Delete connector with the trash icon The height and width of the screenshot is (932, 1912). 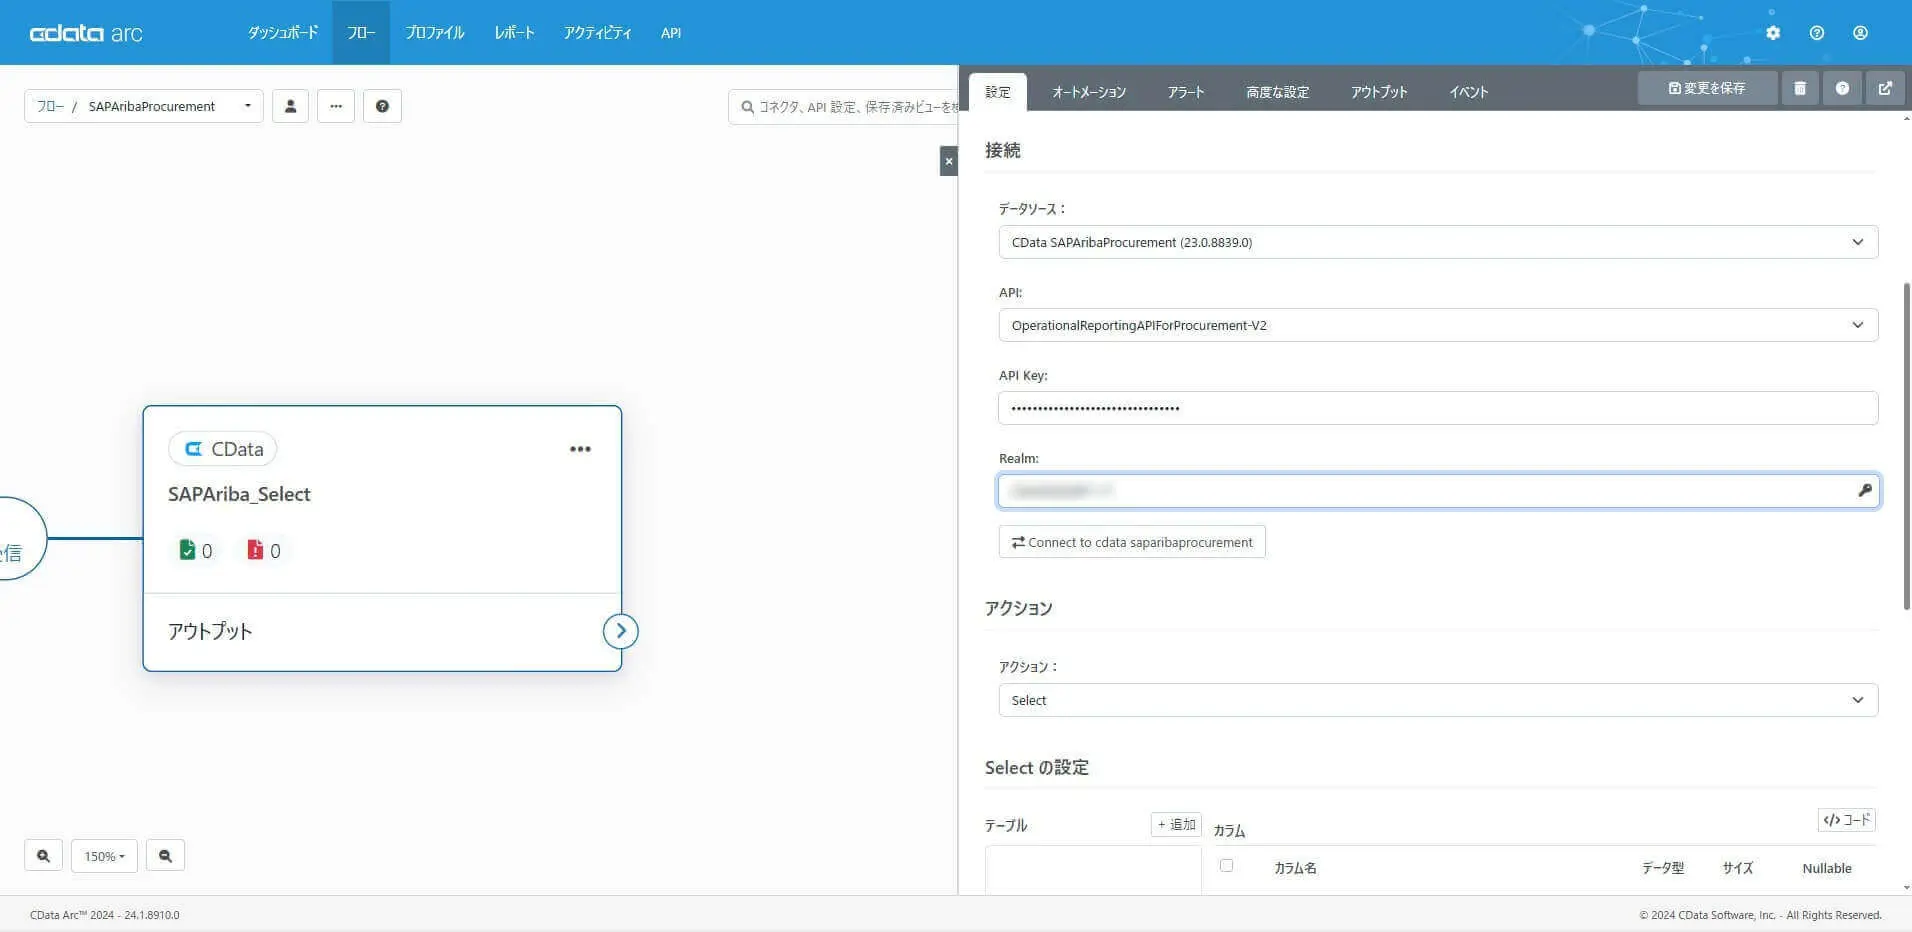point(1800,88)
